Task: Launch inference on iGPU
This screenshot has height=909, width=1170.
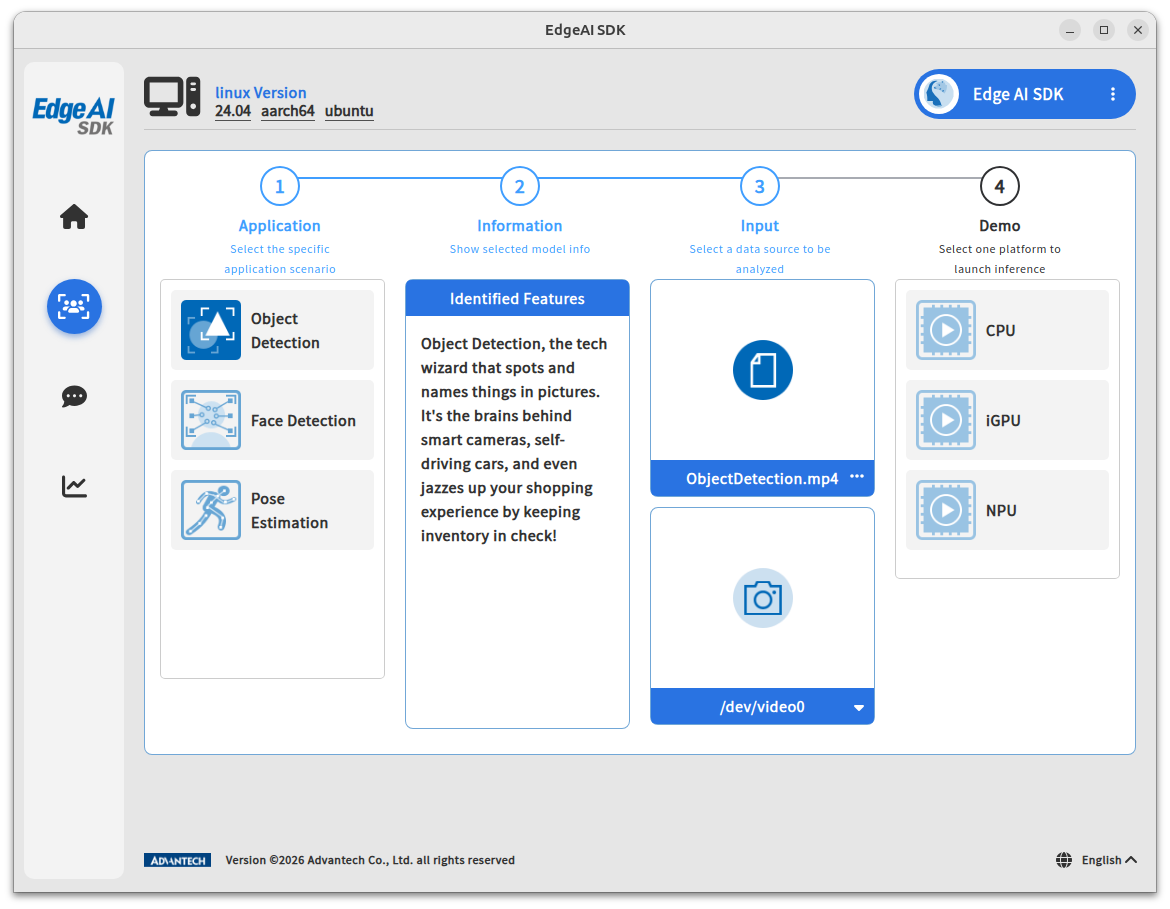Action: coord(1007,420)
